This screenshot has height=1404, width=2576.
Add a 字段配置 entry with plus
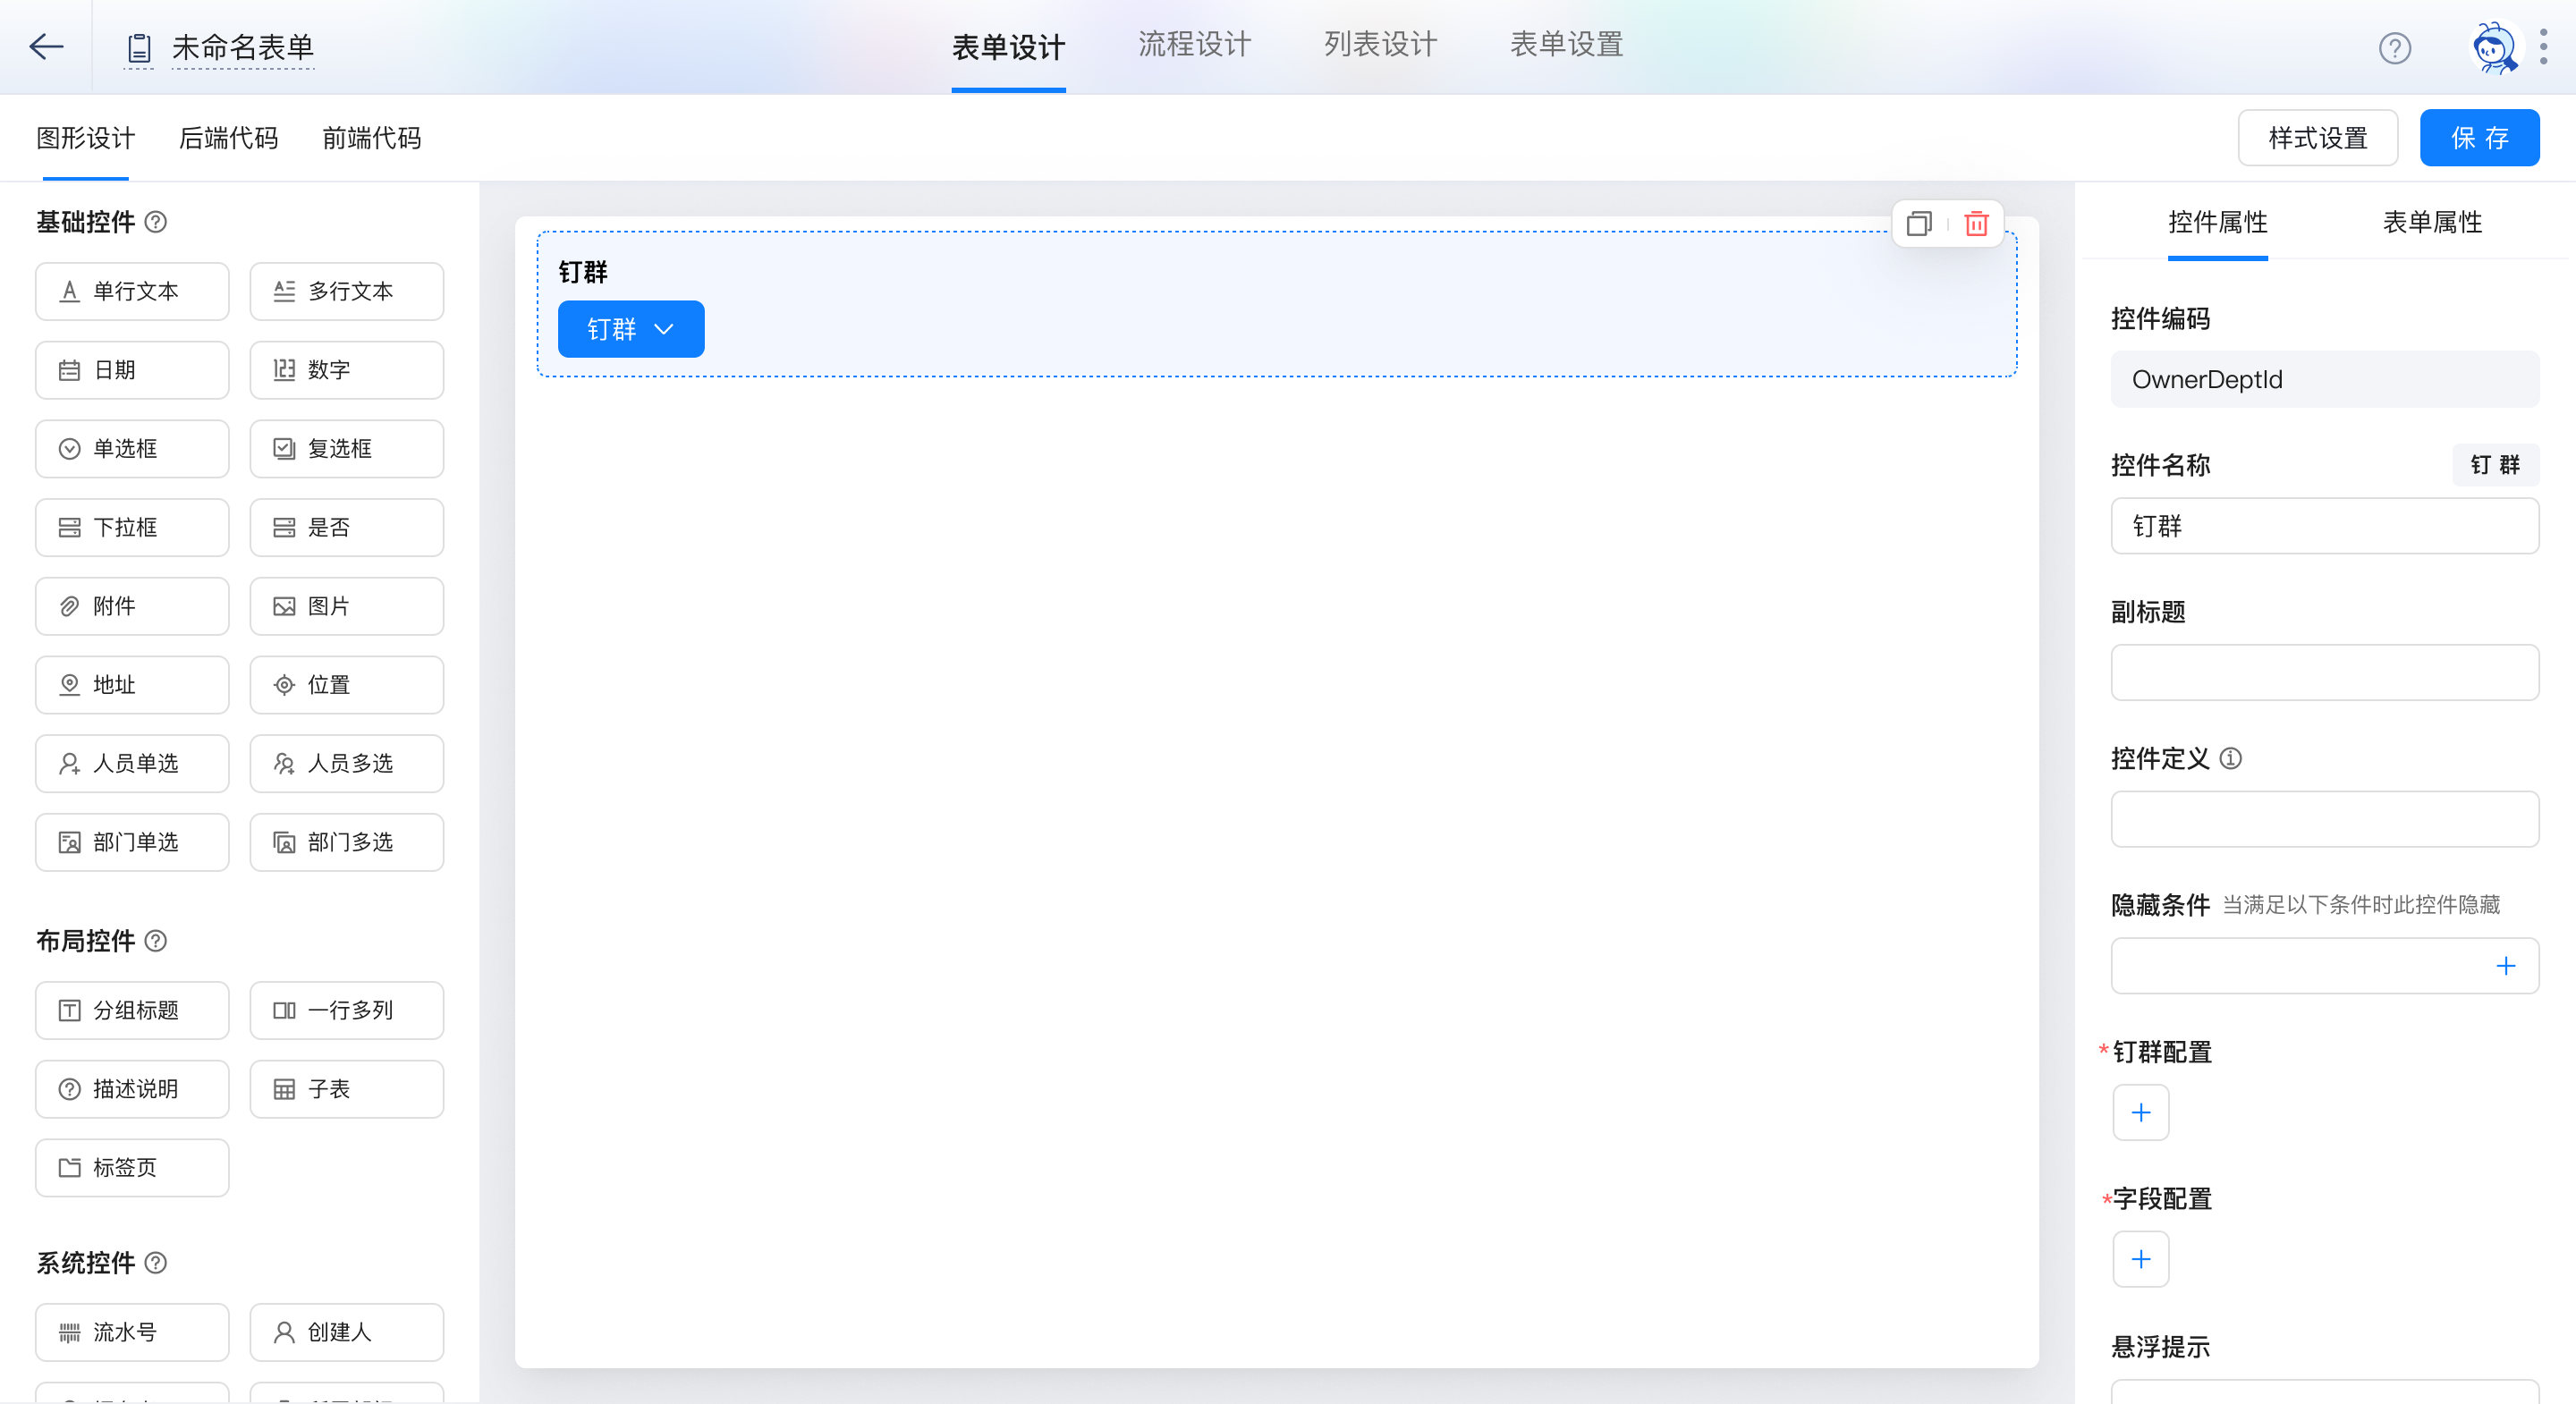2140,1258
